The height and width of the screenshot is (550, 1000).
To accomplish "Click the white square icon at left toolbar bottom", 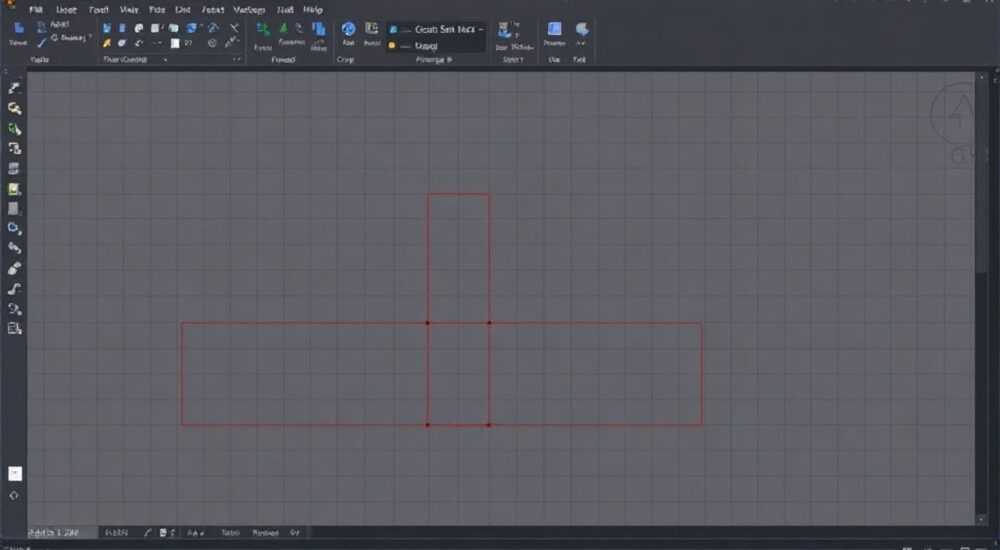I will pos(15,473).
